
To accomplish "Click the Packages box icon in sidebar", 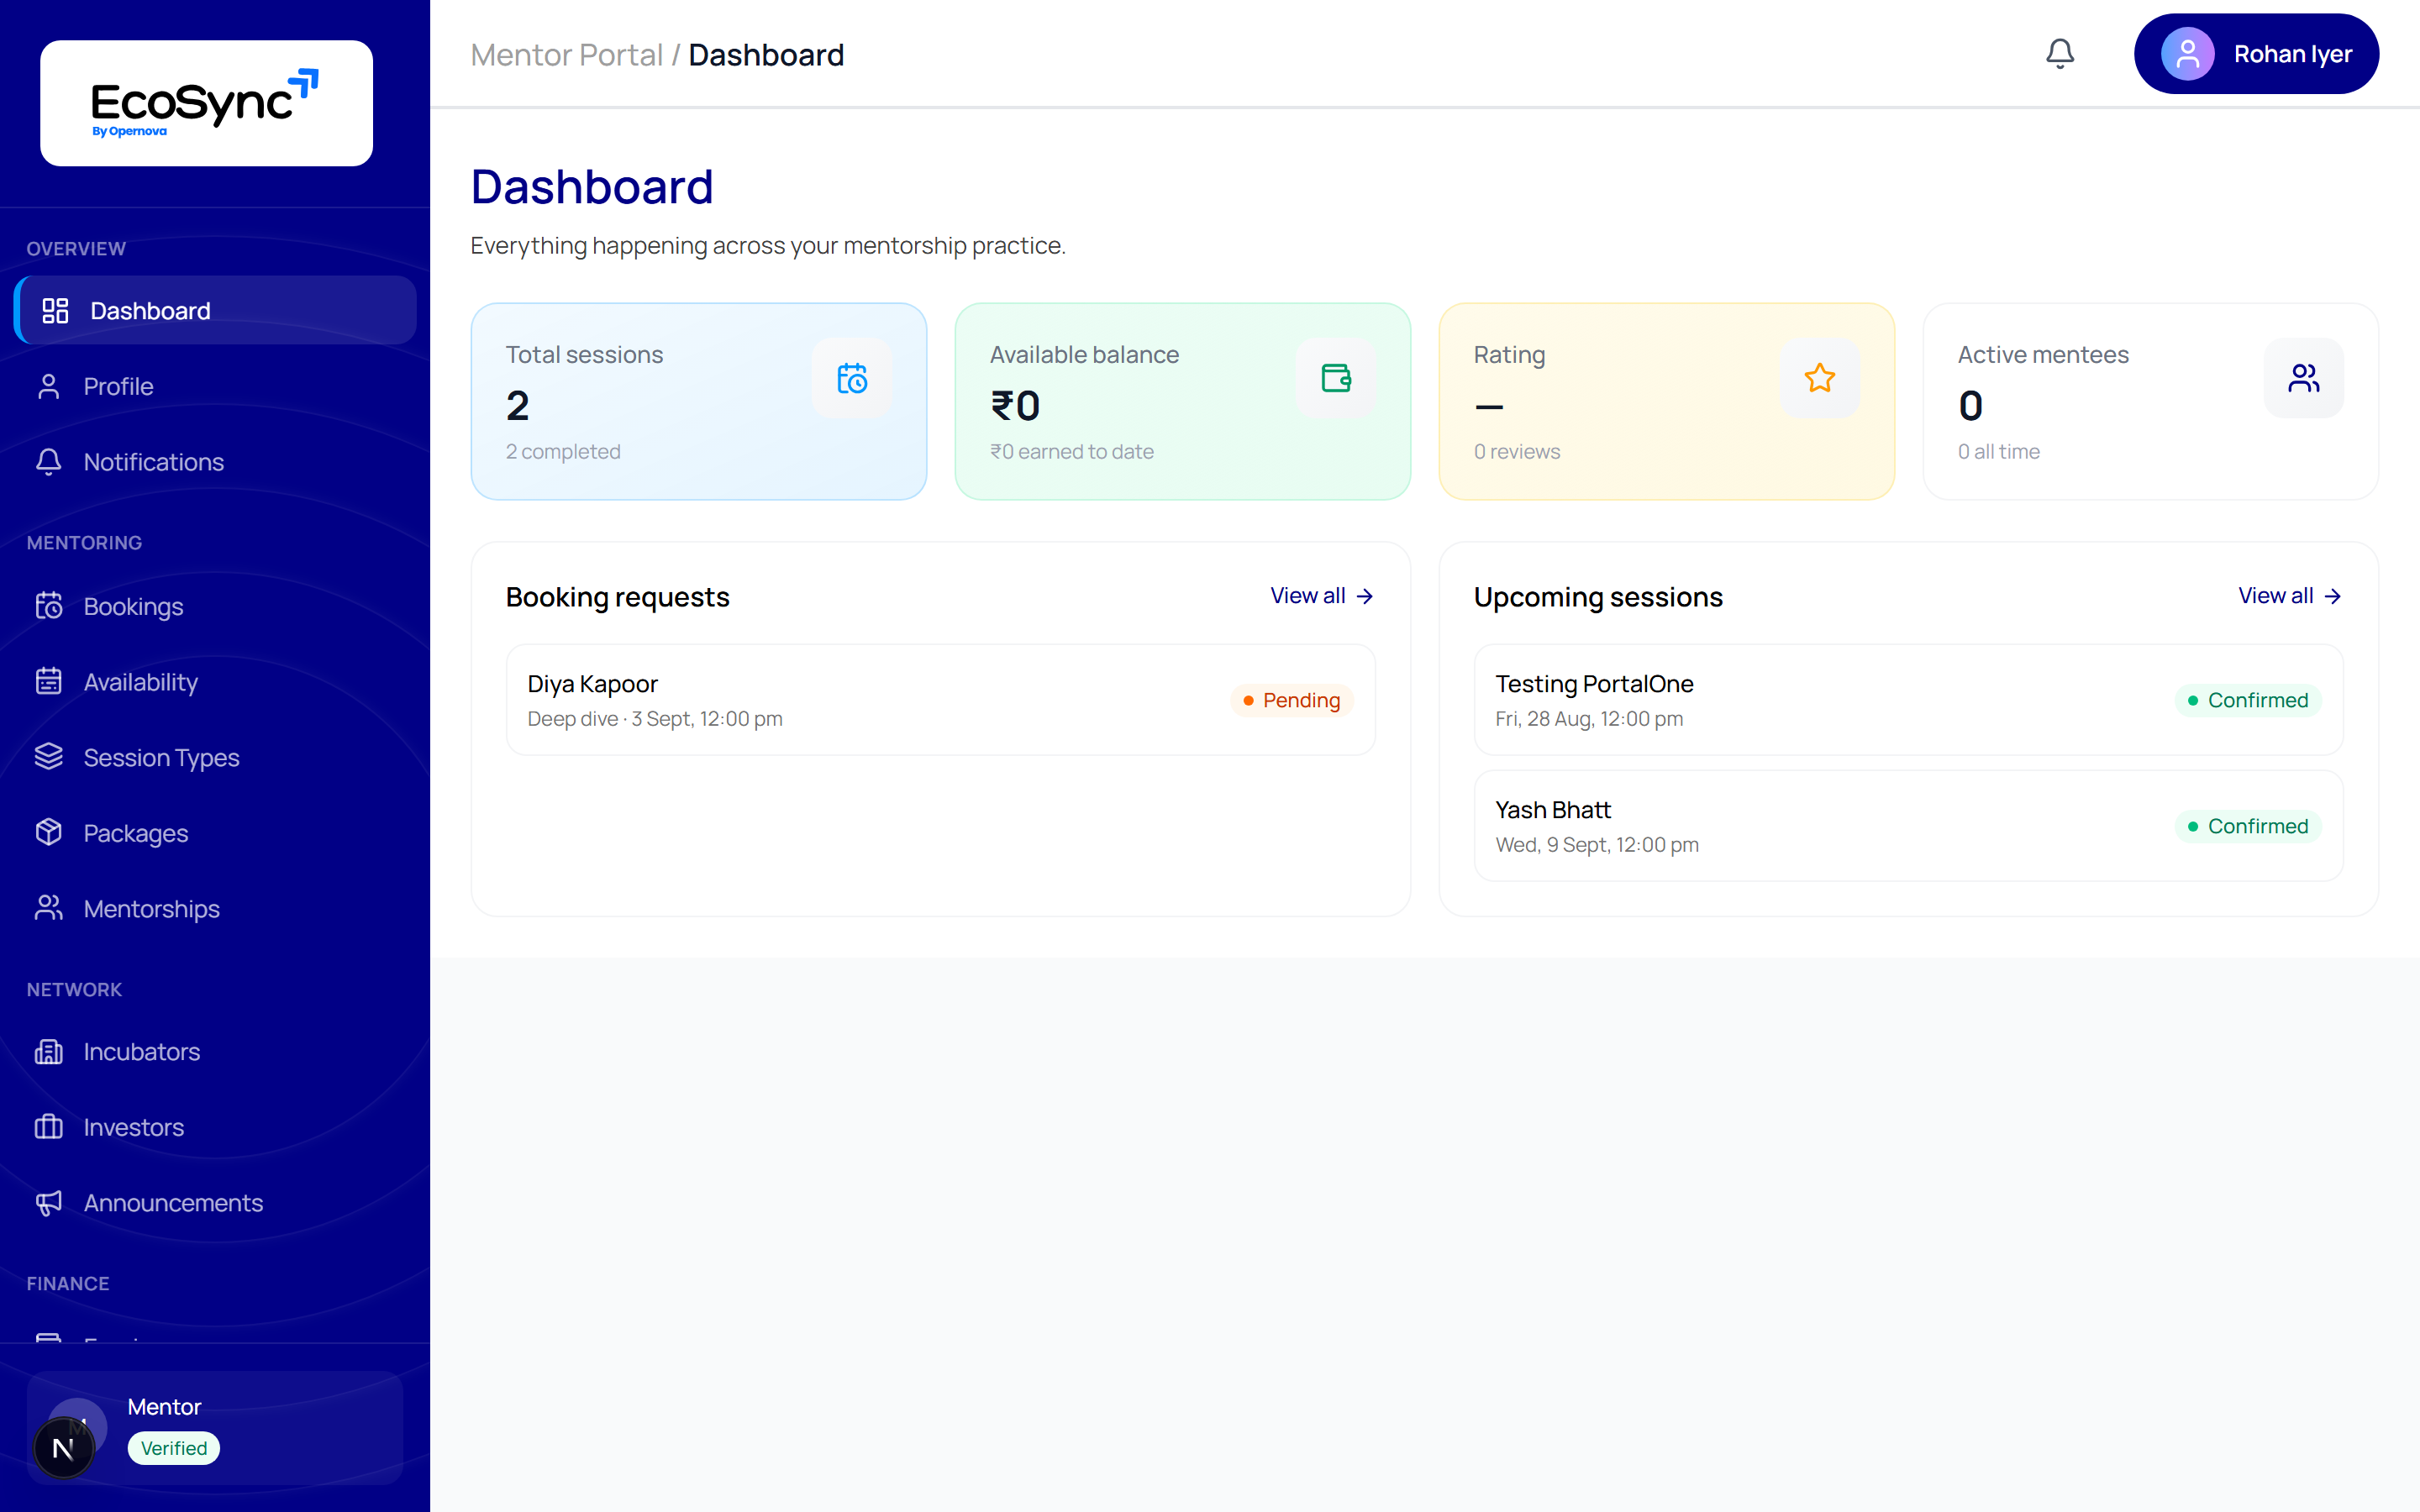I will [x=48, y=833].
